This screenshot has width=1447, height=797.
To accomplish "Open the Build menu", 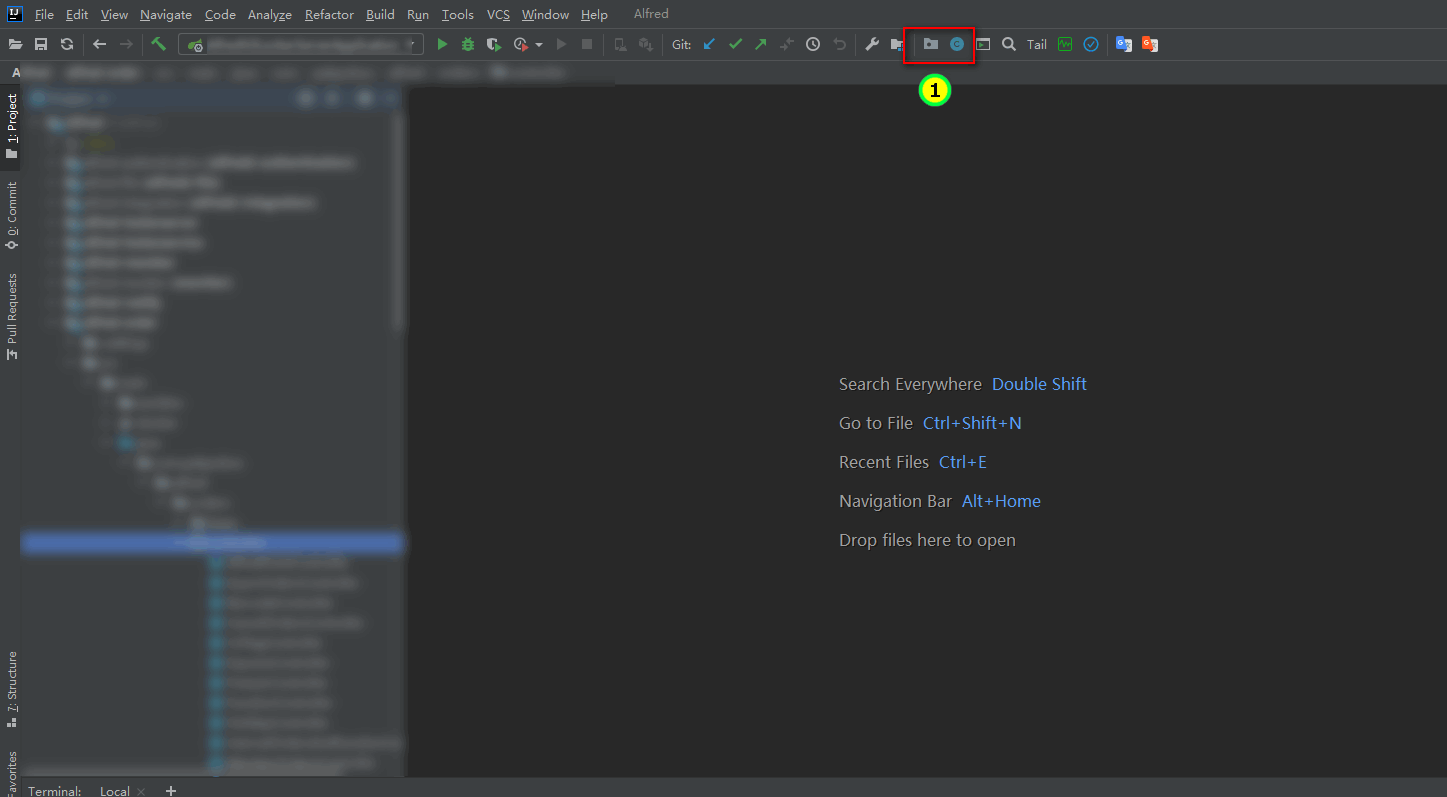I will [380, 15].
